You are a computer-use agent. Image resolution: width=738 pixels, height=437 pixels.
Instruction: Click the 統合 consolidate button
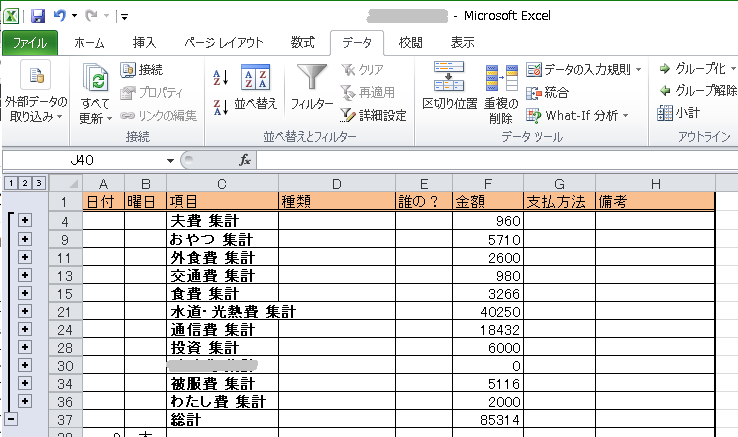547,92
